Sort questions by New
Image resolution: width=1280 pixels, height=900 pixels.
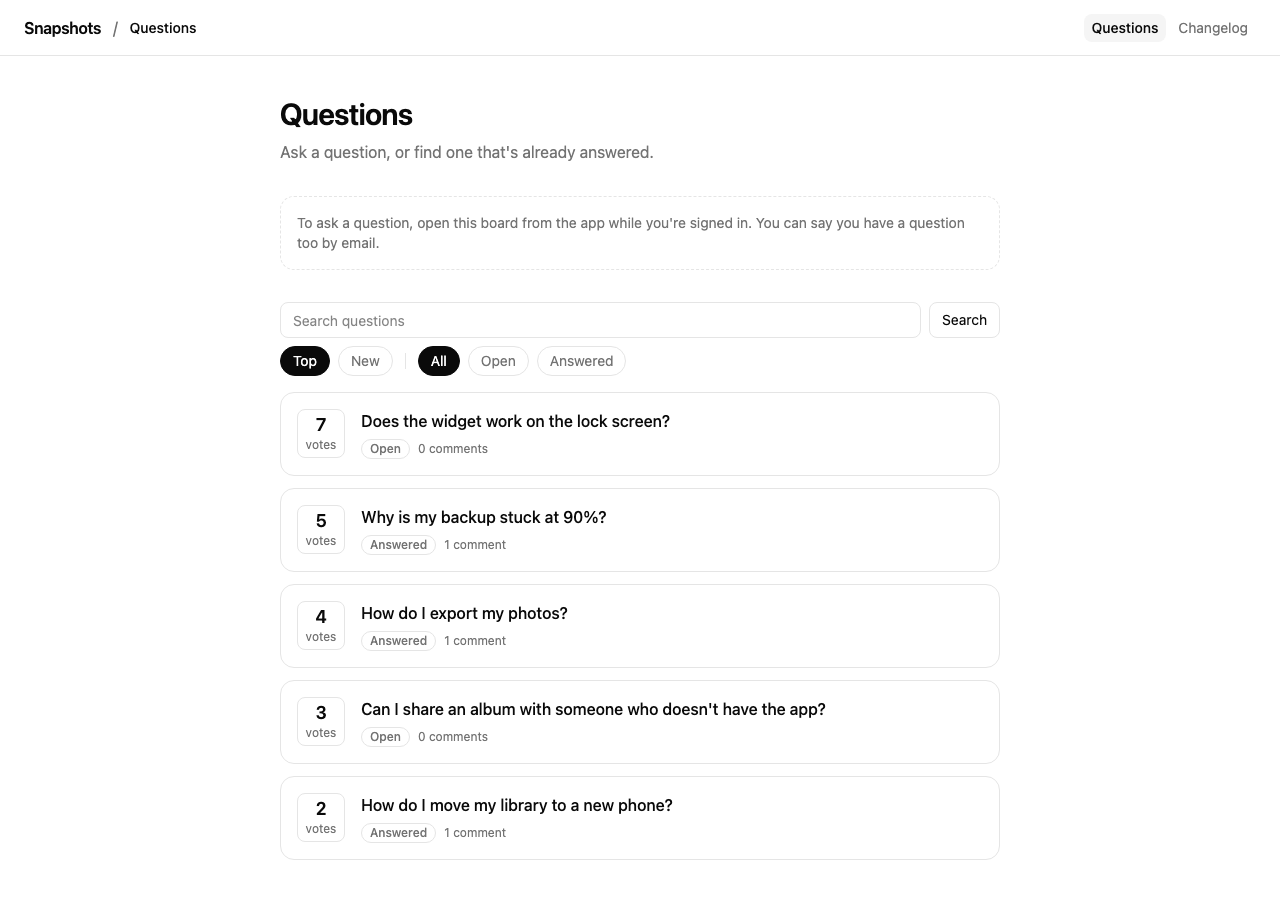coord(365,361)
